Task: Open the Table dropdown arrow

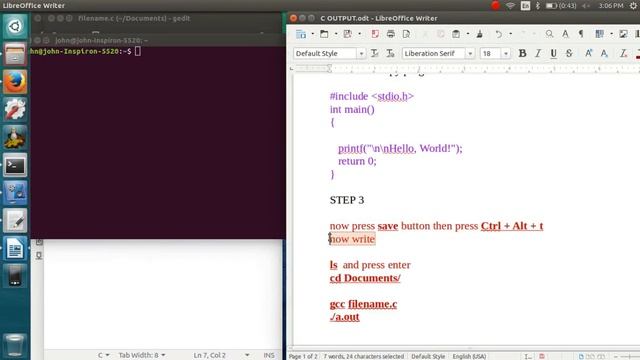Action: tap(611, 34)
